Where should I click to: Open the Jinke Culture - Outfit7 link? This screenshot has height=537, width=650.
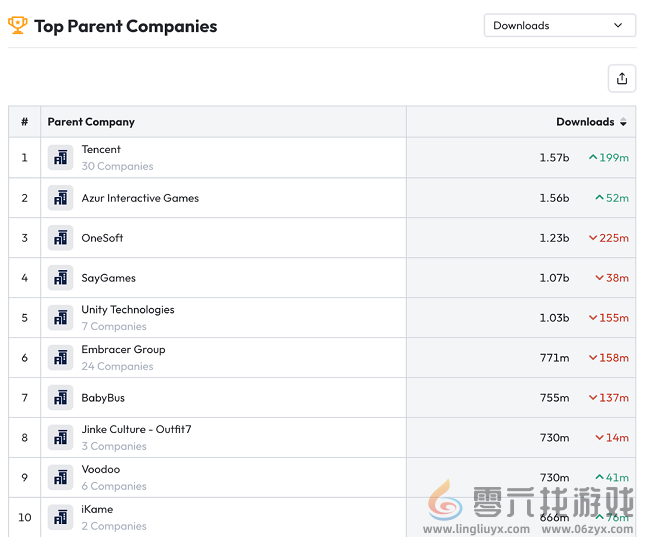(x=136, y=429)
